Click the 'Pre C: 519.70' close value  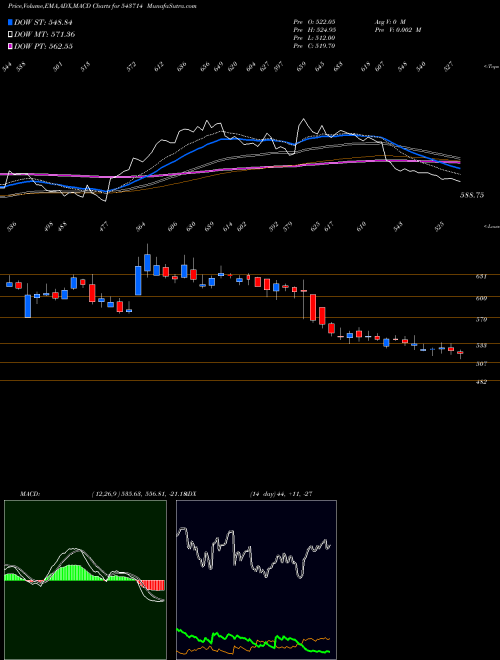pyautogui.click(x=314, y=46)
